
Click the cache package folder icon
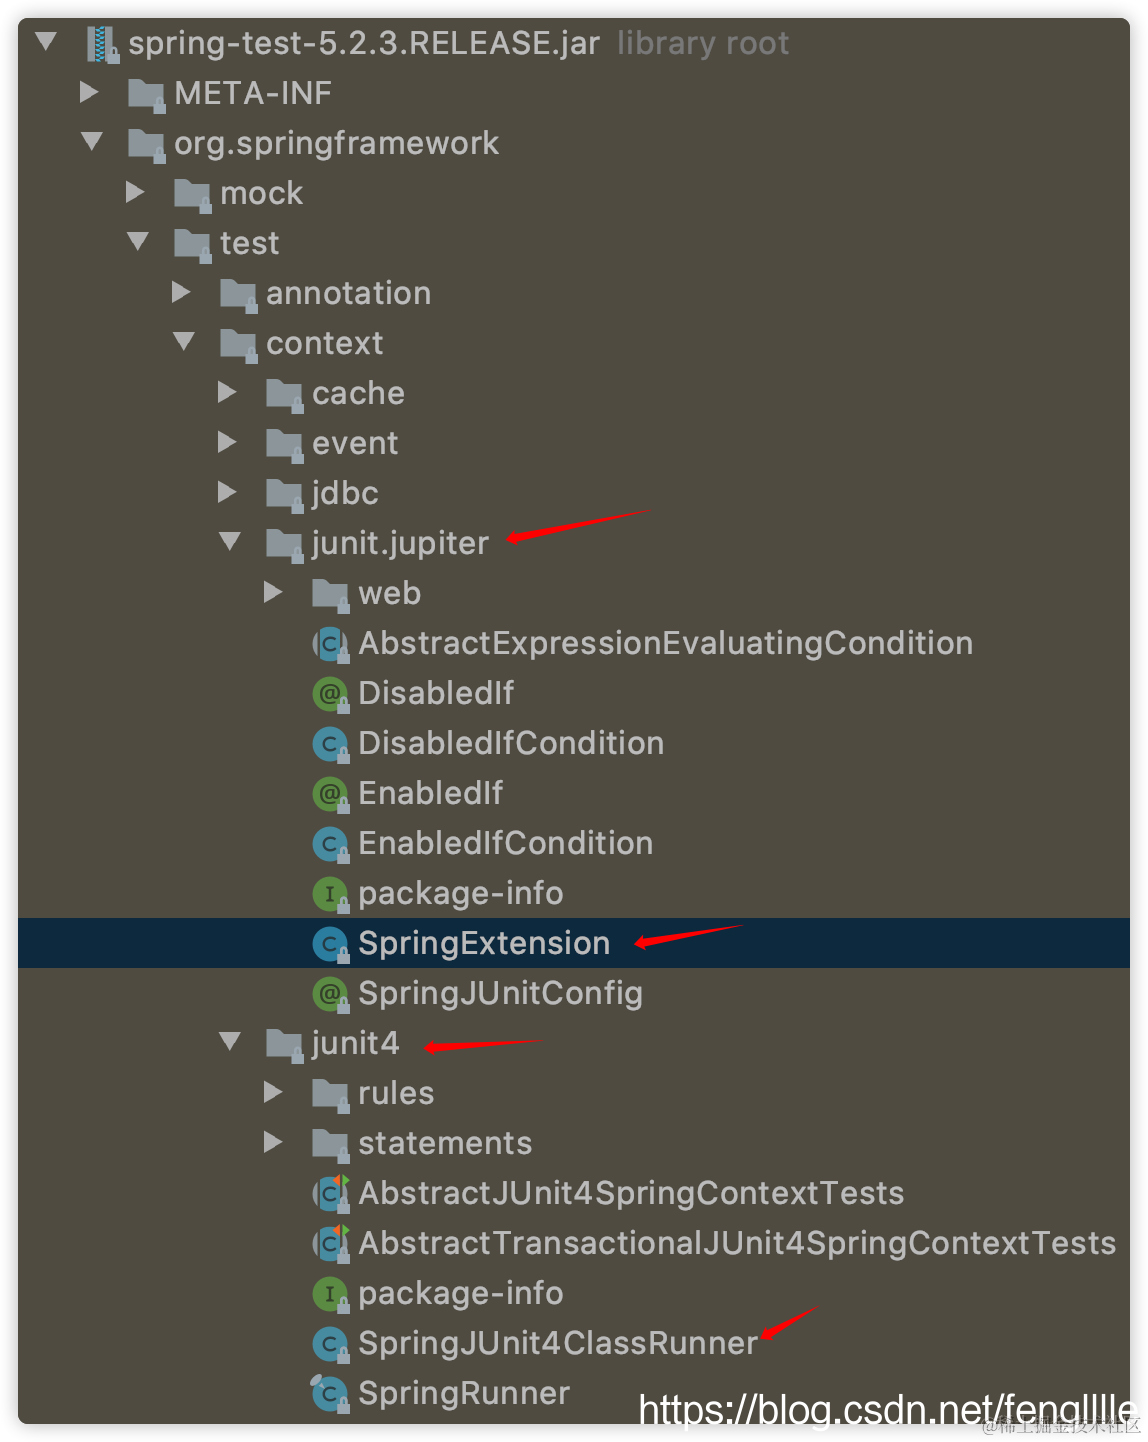click(x=285, y=395)
